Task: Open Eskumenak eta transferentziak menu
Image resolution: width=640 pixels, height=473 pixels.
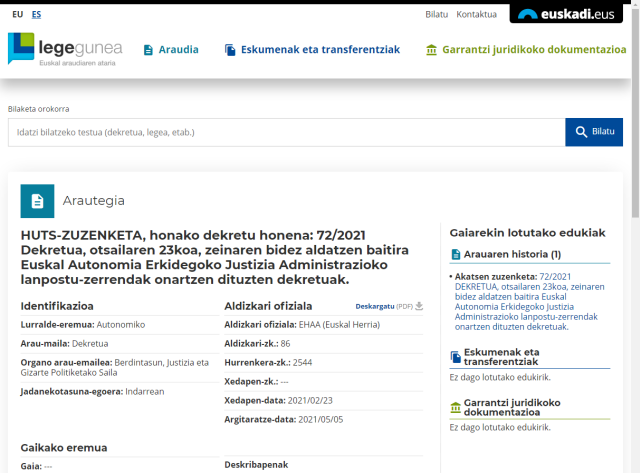Action: coord(312,50)
